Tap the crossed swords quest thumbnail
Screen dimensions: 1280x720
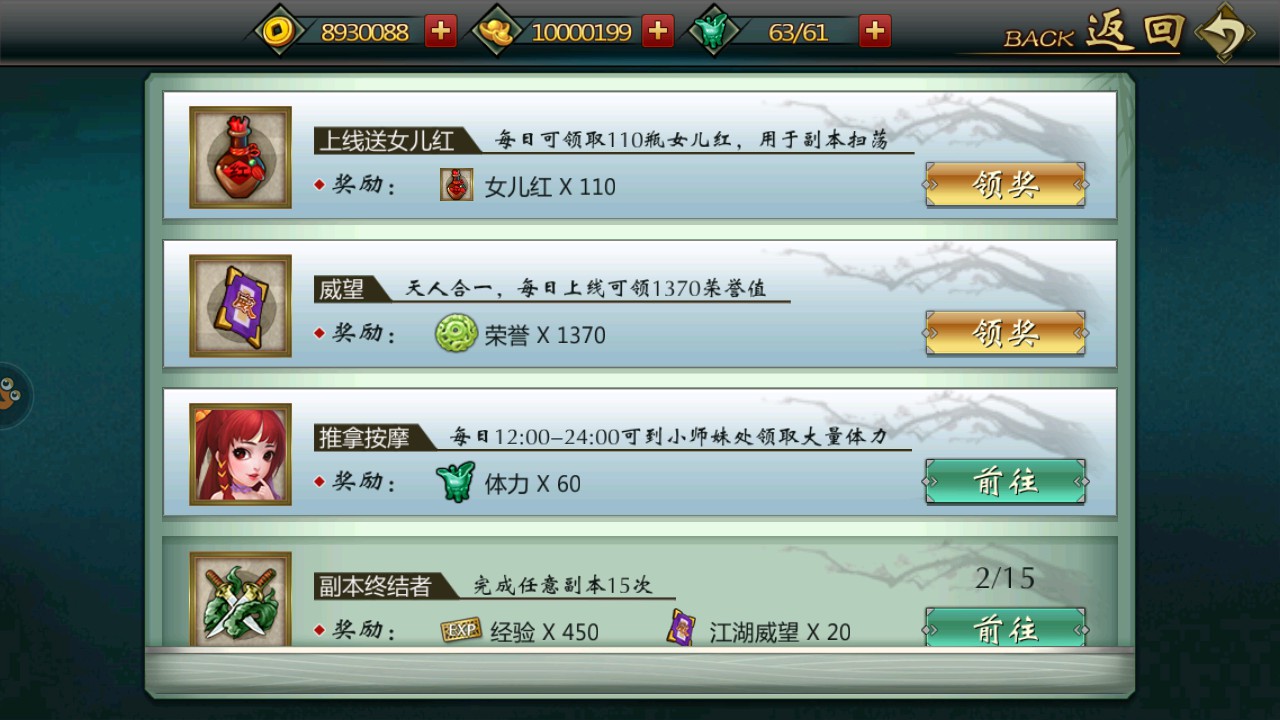[x=240, y=600]
